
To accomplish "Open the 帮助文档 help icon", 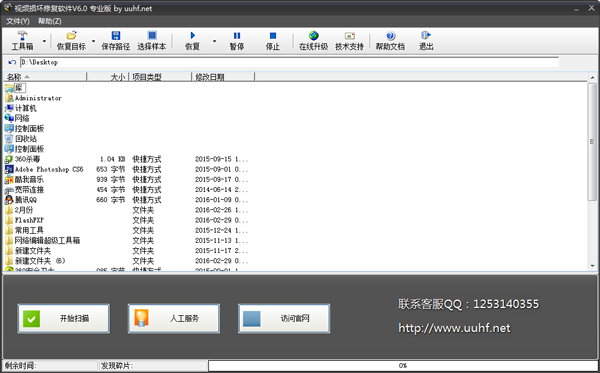I will 390,36.
